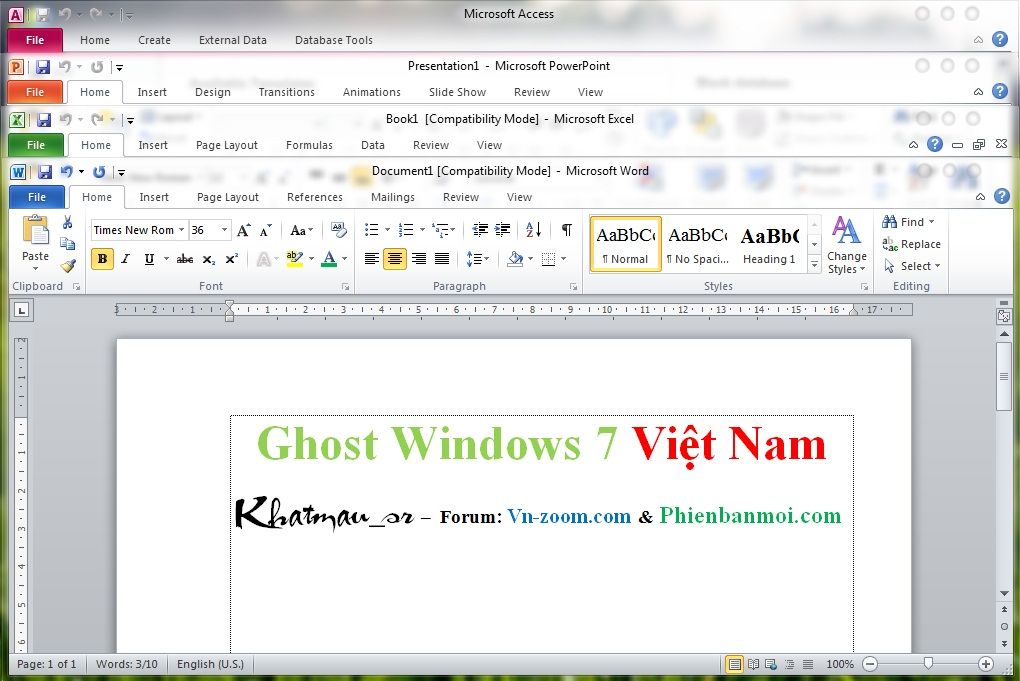Increase the paragraph indent
1020x681 pixels.
click(x=502, y=230)
